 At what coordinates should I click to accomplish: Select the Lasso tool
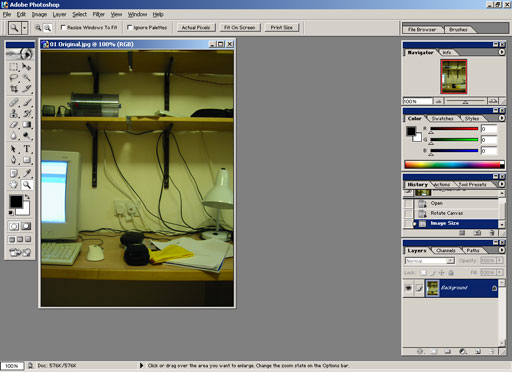[14, 78]
